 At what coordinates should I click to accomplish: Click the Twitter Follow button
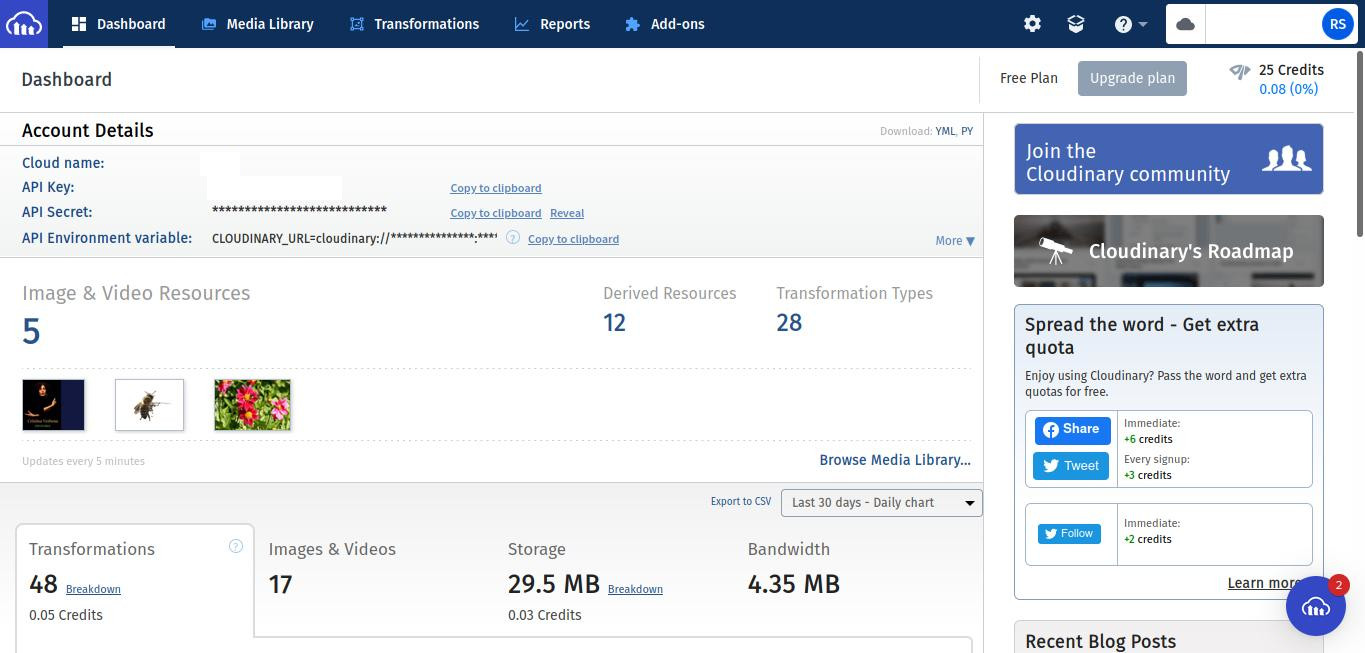[x=1069, y=534]
